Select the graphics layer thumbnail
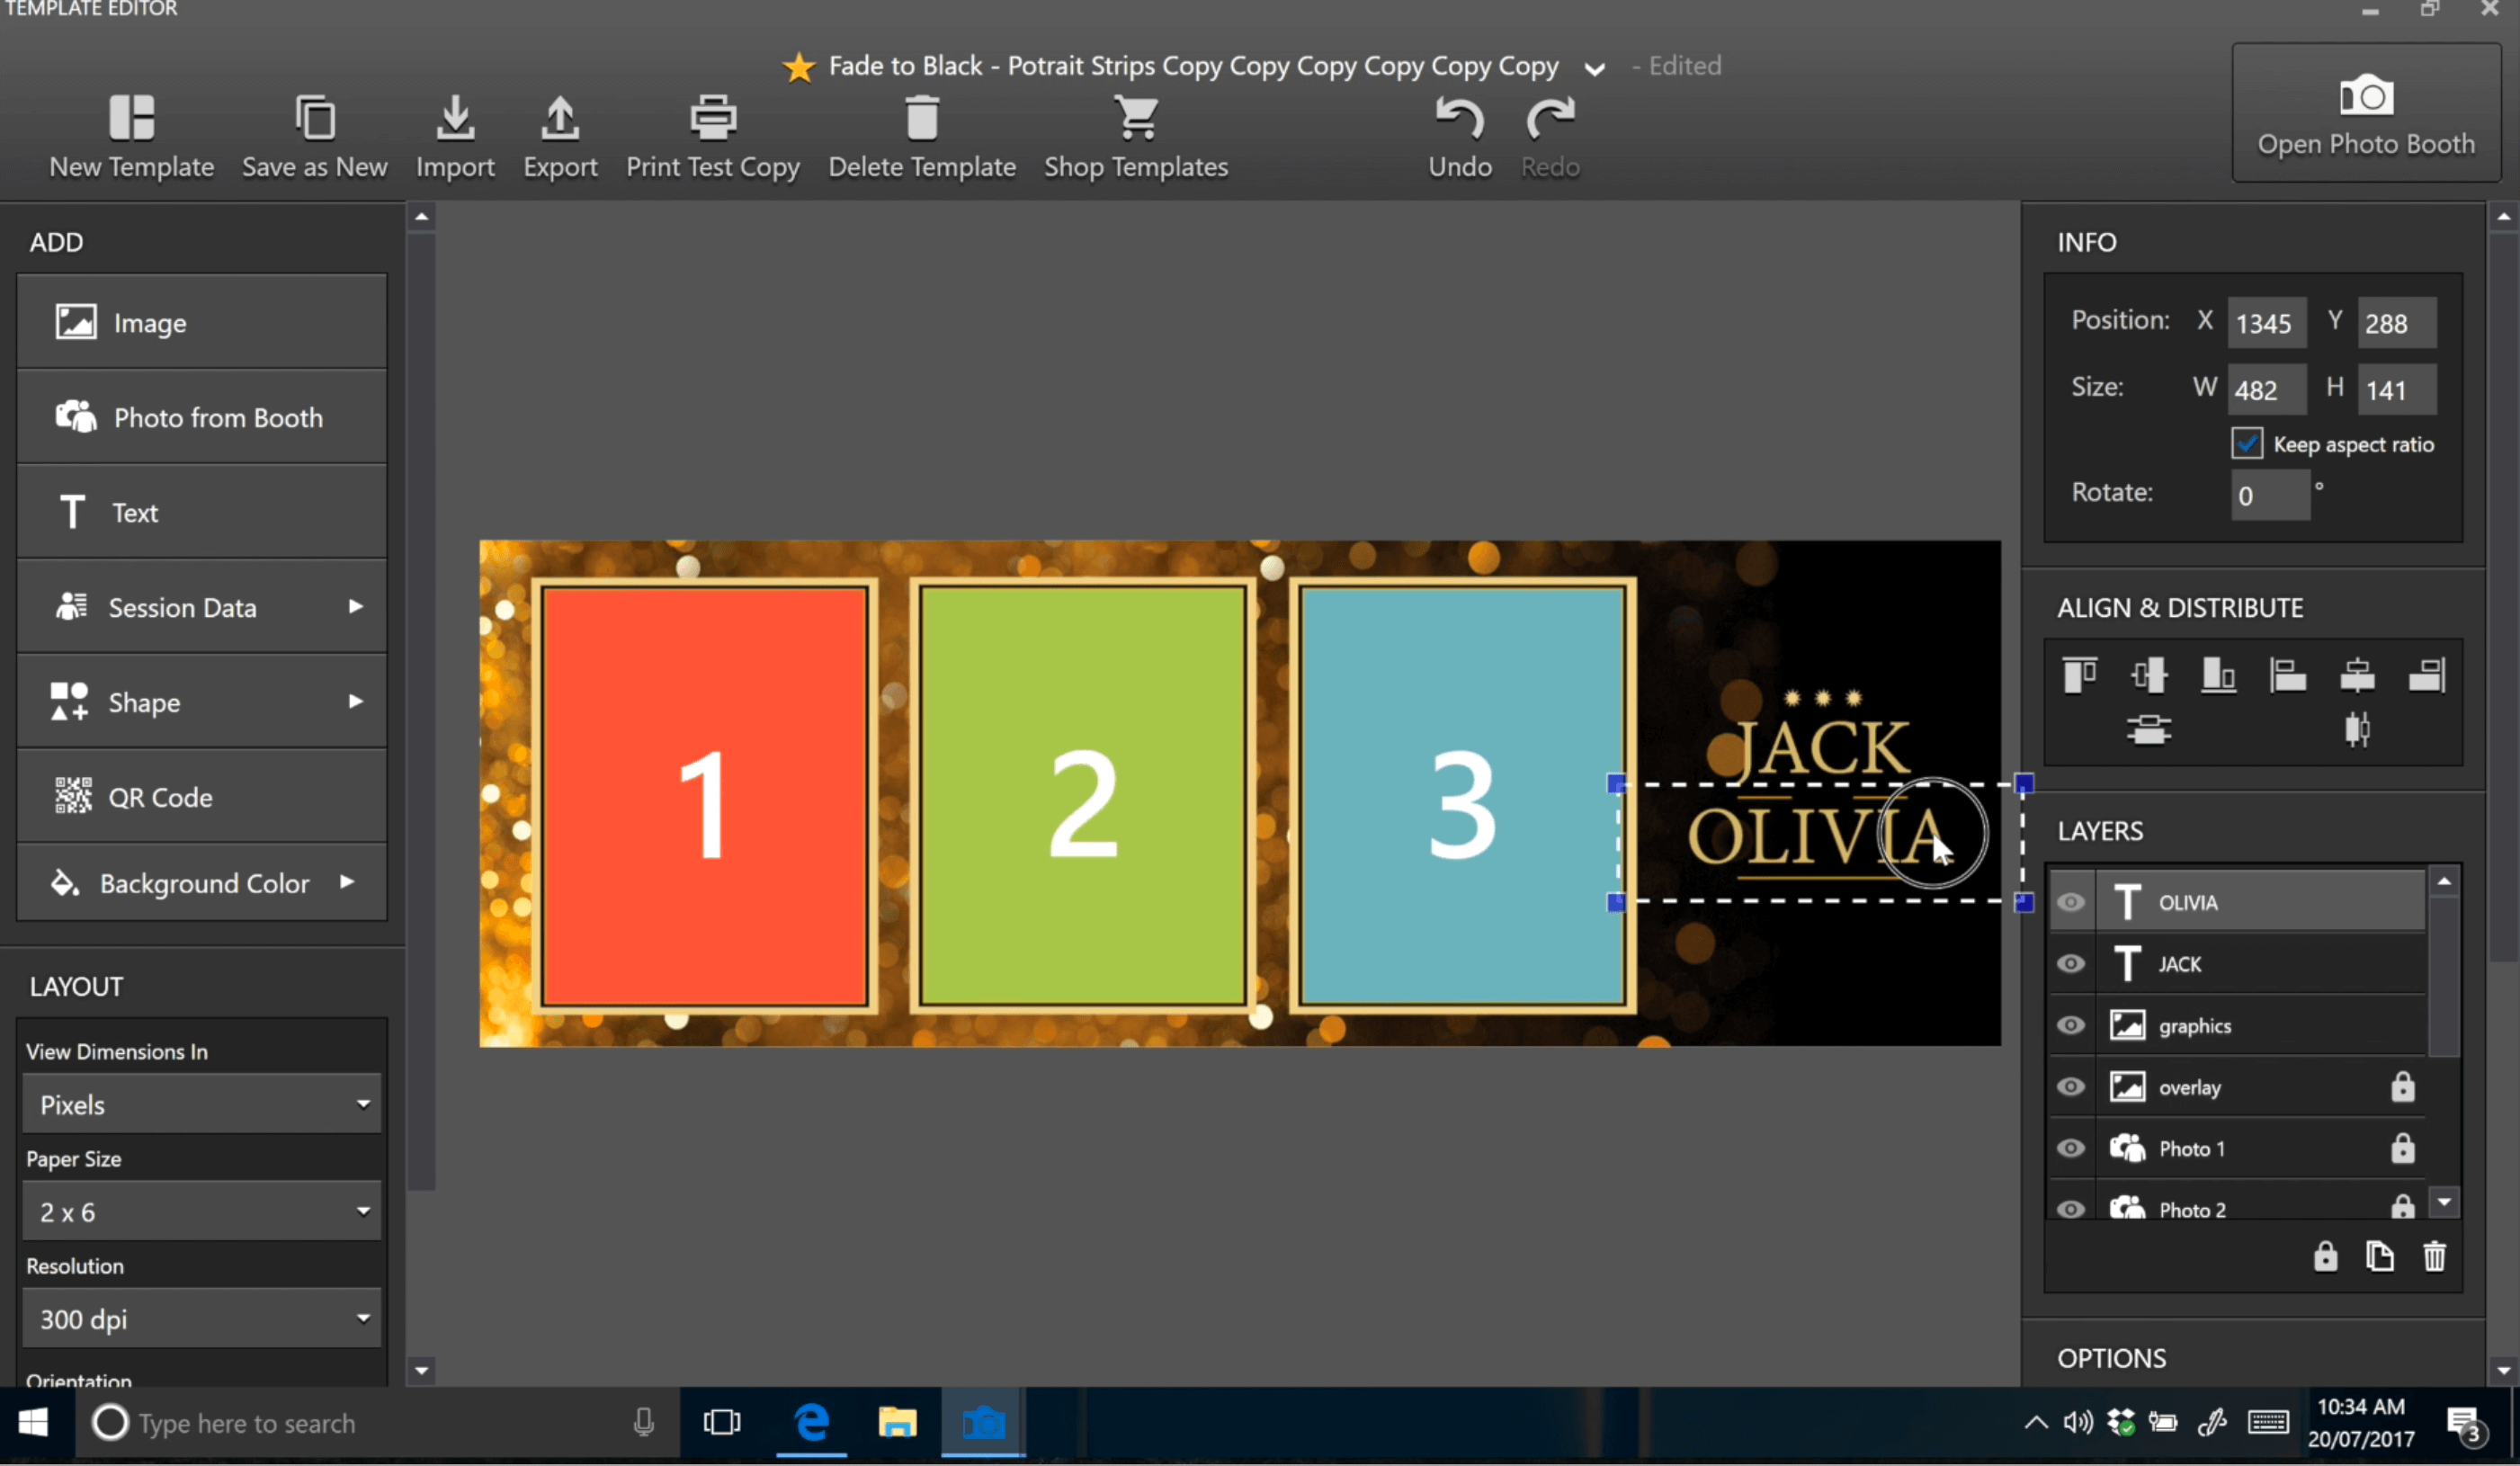The width and height of the screenshot is (2520, 1466). pos(2131,1024)
